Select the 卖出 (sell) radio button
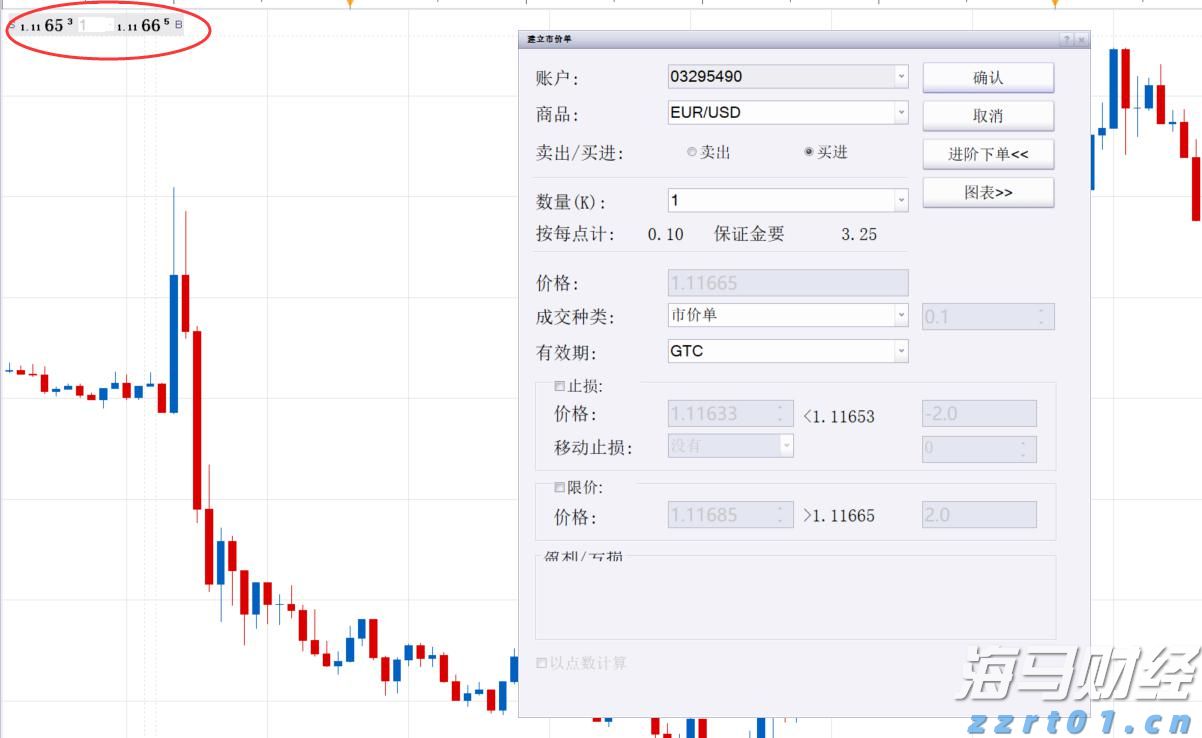The image size is (1202, 738). (691, 152)
